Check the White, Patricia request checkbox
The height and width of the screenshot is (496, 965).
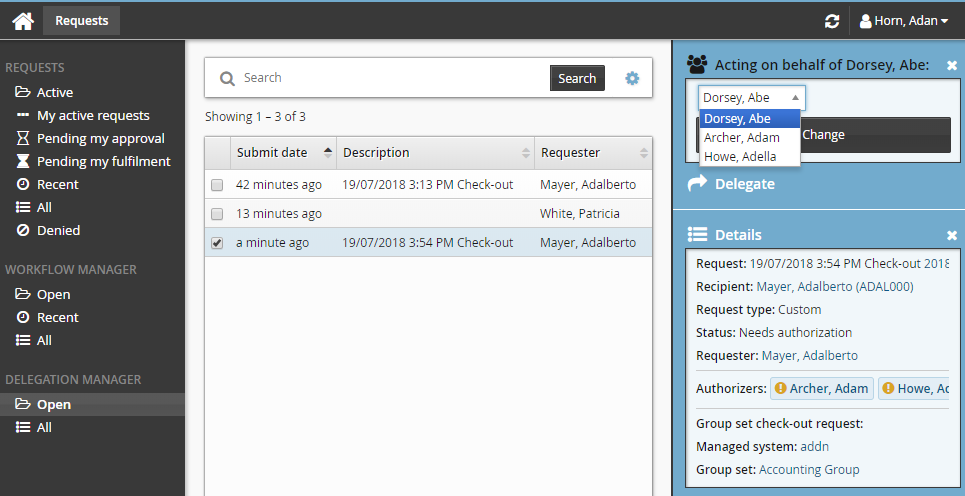coord(217,214)
